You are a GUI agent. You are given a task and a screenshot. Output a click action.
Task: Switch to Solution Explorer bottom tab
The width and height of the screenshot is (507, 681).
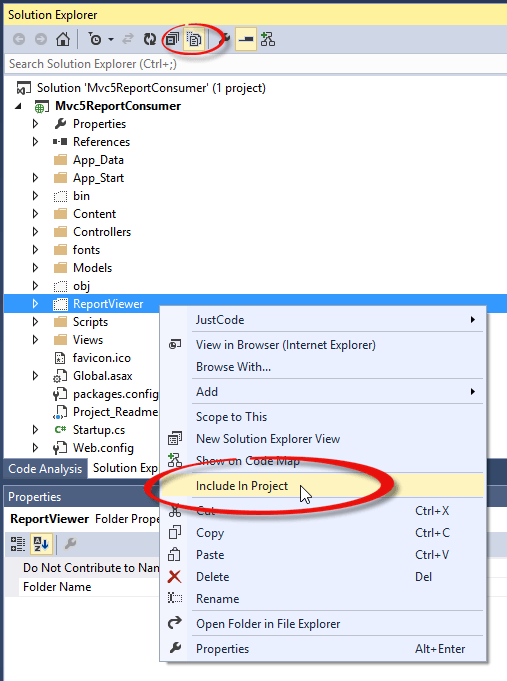125,468
